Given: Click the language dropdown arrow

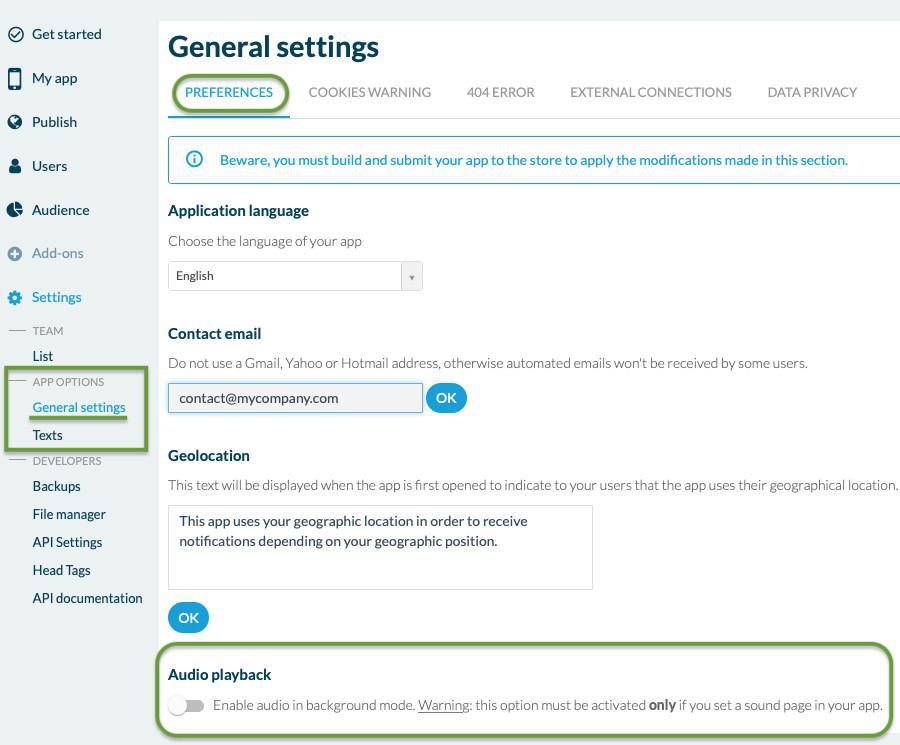Looking at the screenshot, I should (411, 277).
